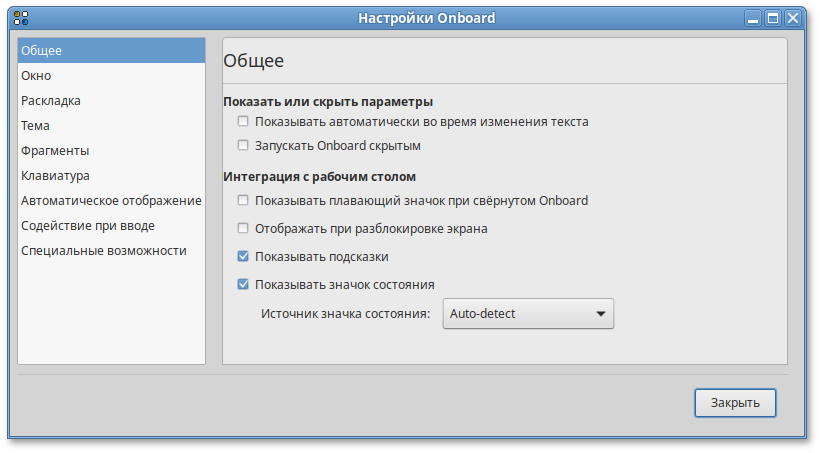The image size is (820, 453).
Task: Disable Показывать значок состояния checkbox
Action: [243, 285]
